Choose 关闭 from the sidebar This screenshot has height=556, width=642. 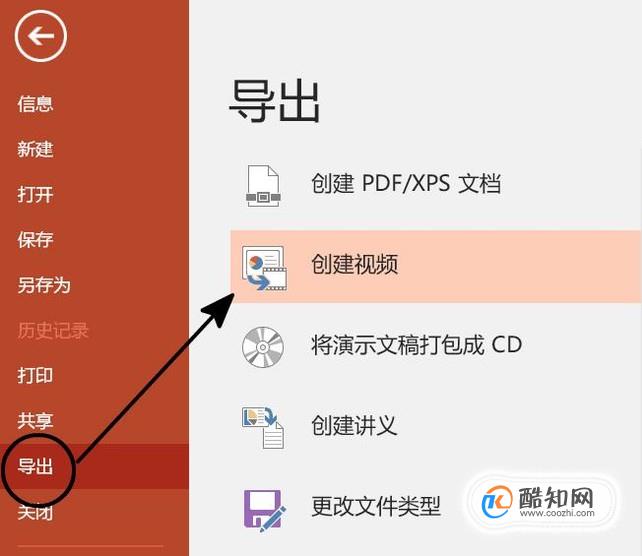35,512
